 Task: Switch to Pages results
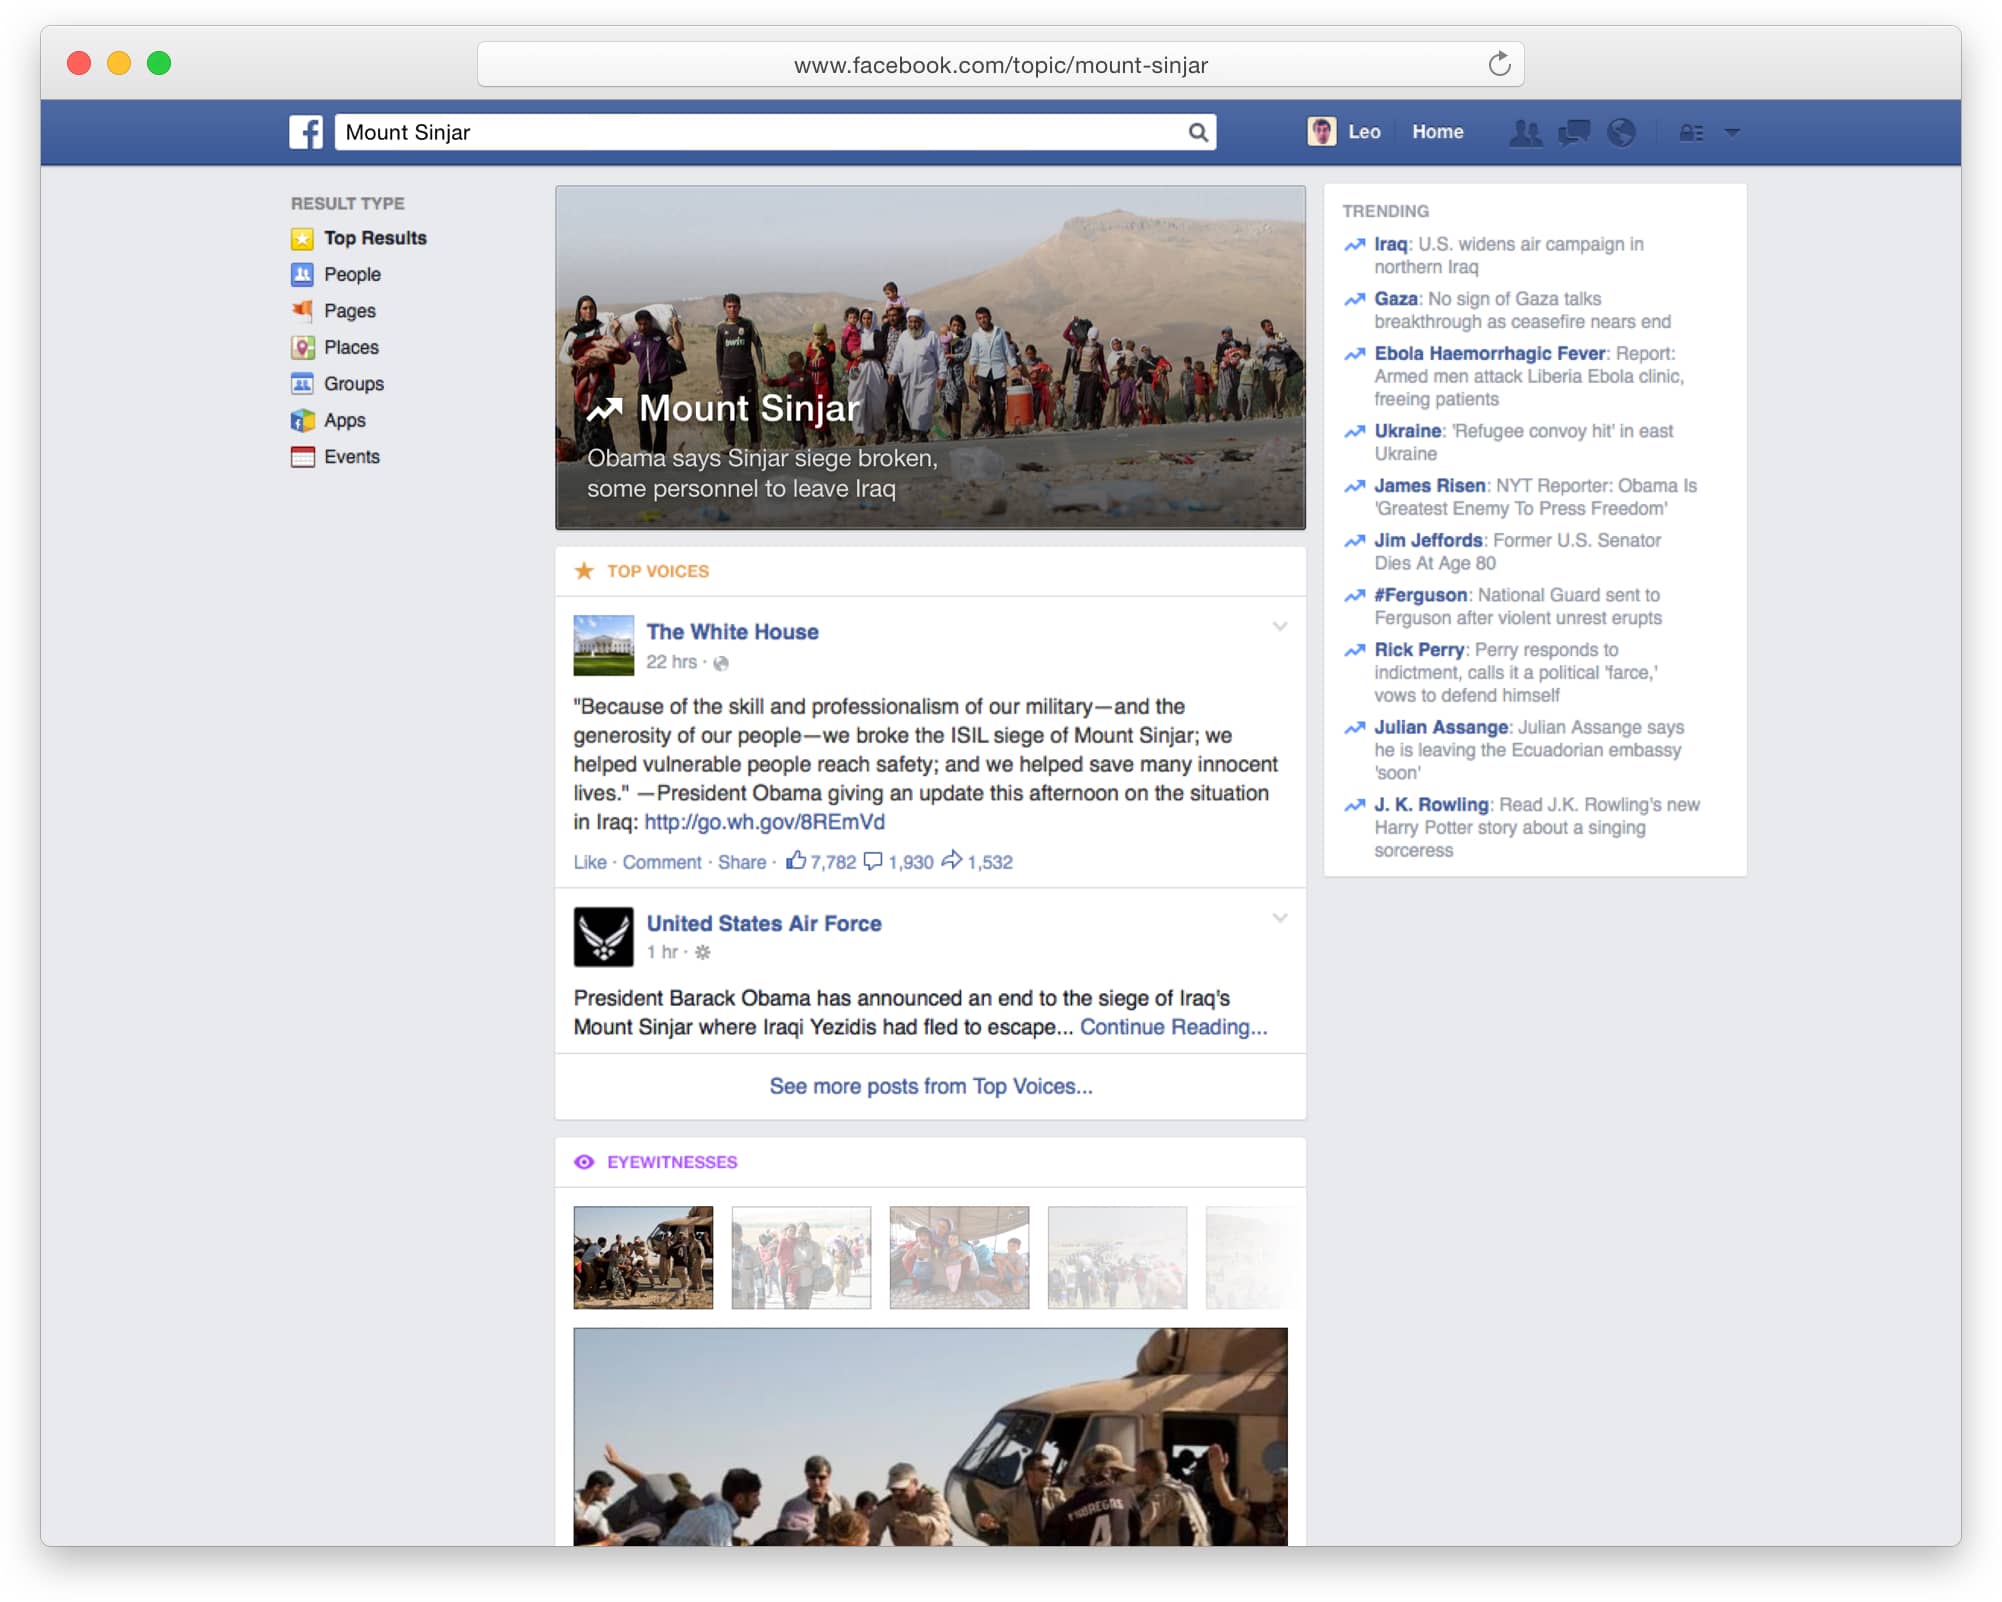click(350, 311)
